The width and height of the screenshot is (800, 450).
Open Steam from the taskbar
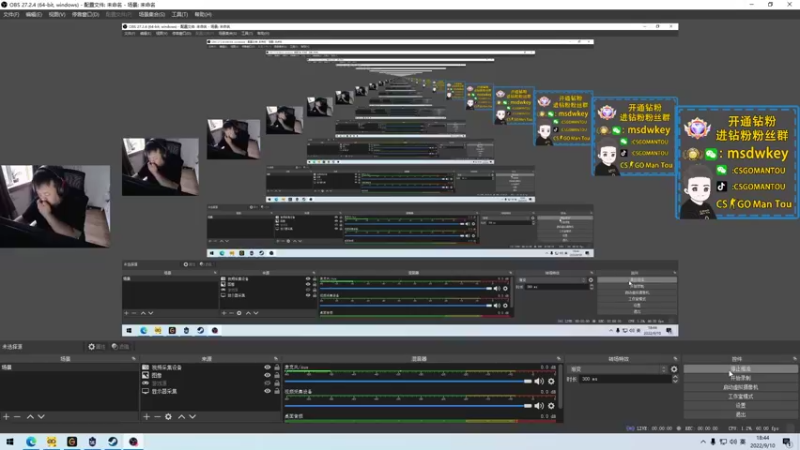(x=113, y=441)
